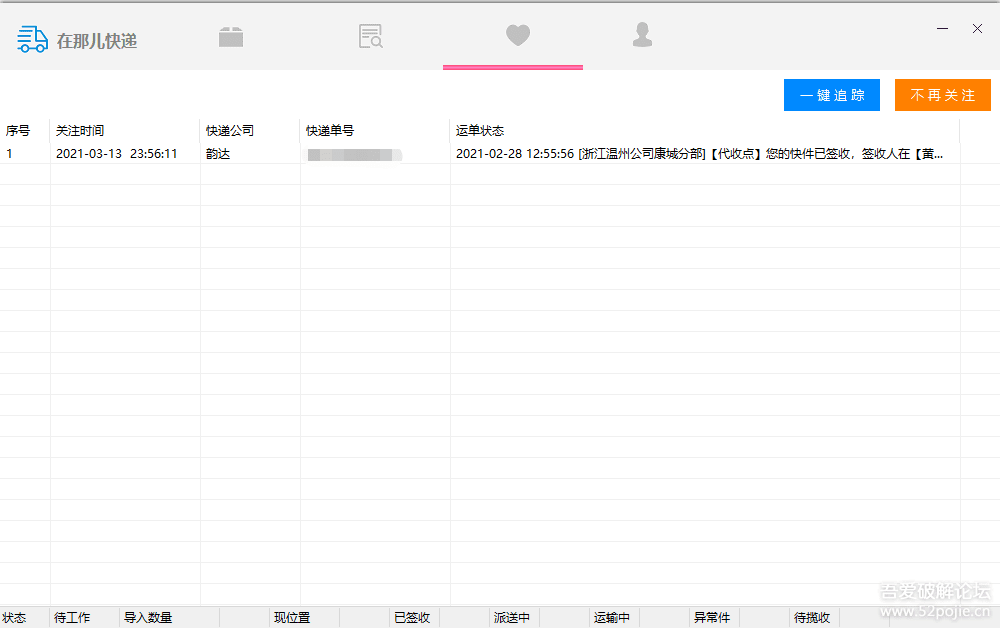Click the truck logo icon beside 在那儿快递
Screen dimensions: 1000x628
pyautogui.click(x=31, y=40)
